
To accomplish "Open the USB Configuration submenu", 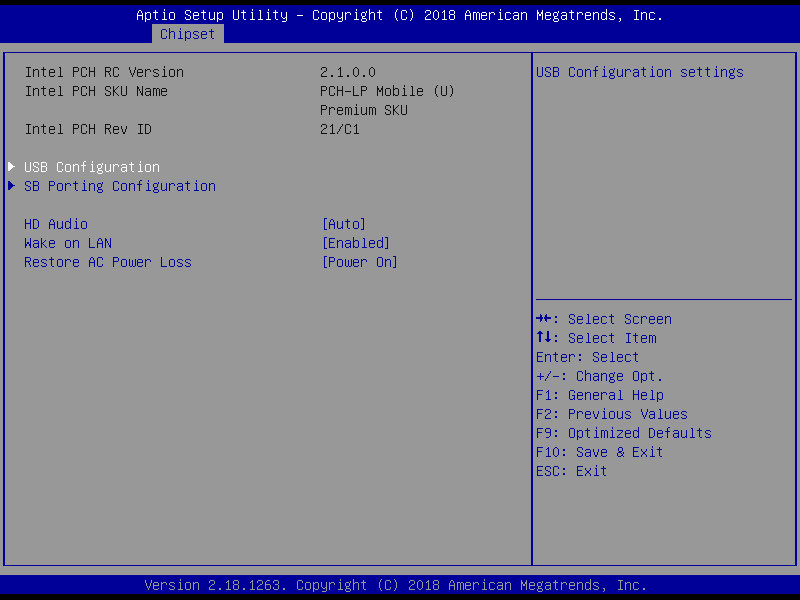I will pos(92,167).
